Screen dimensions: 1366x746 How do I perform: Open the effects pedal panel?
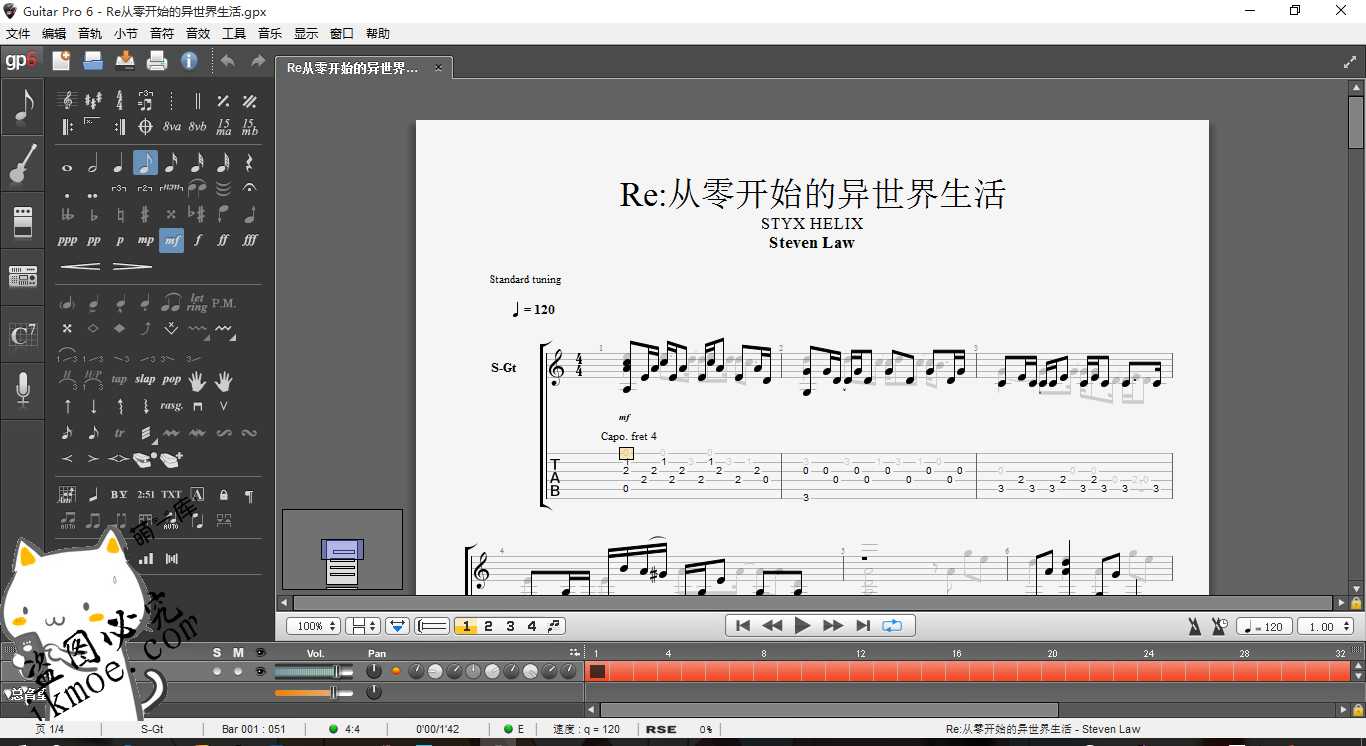pos(22,220)
